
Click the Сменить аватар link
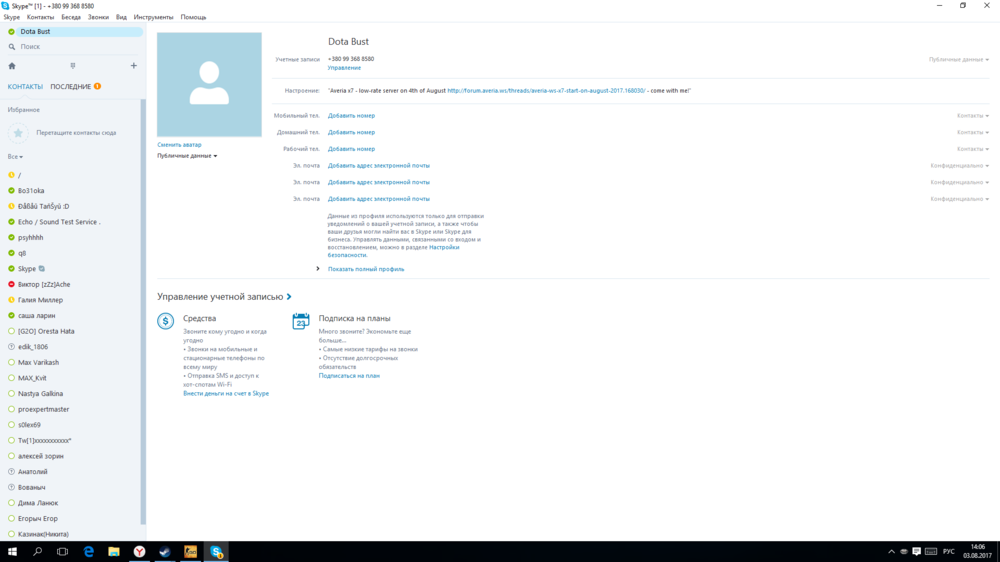coord(179,145)
